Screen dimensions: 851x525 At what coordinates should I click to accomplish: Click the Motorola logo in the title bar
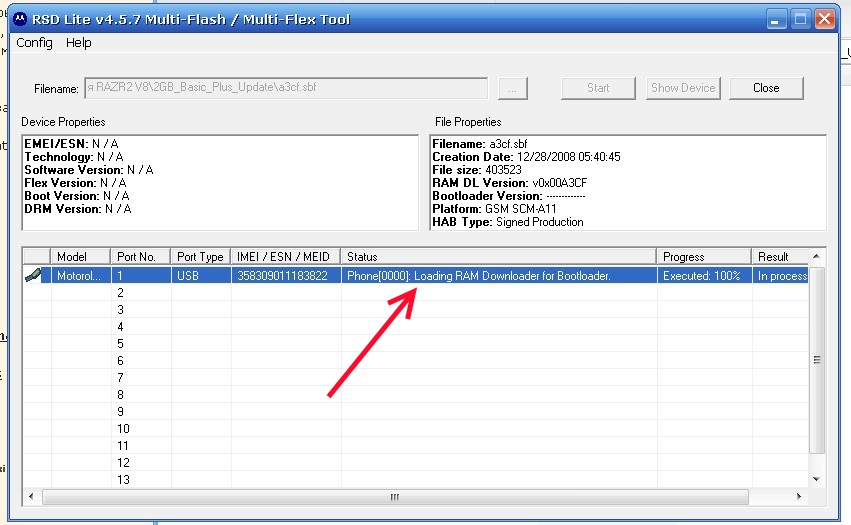click(20, 20)
